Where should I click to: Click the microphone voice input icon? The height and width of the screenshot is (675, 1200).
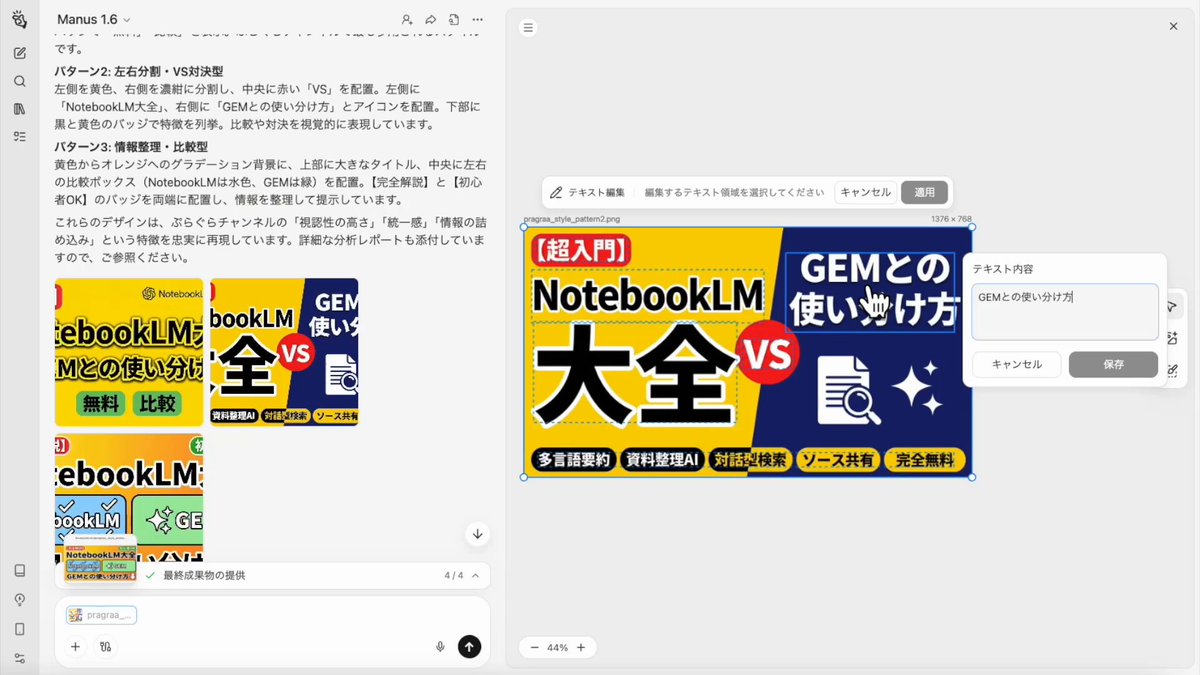pyautogui.click(x=440, y=647)
